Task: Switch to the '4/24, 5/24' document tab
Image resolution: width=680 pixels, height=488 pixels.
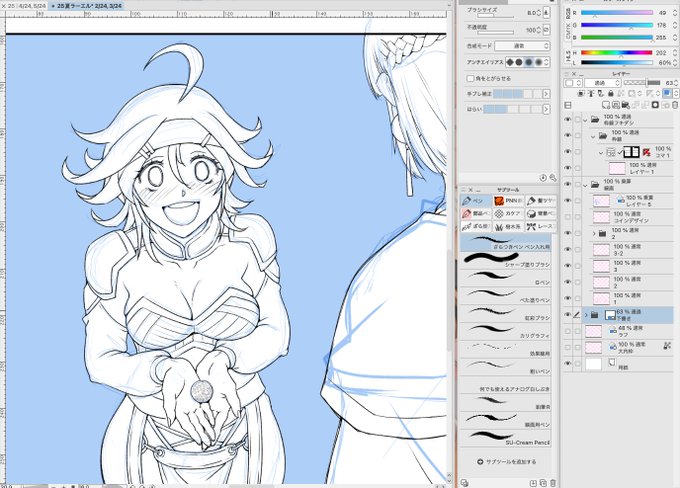Action: [25, 6]
